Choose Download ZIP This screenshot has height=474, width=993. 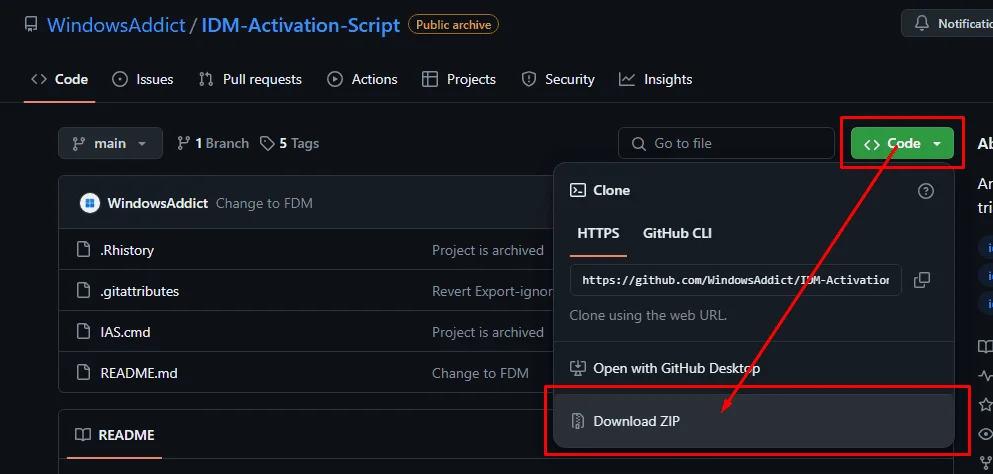[x=754, y=421]
